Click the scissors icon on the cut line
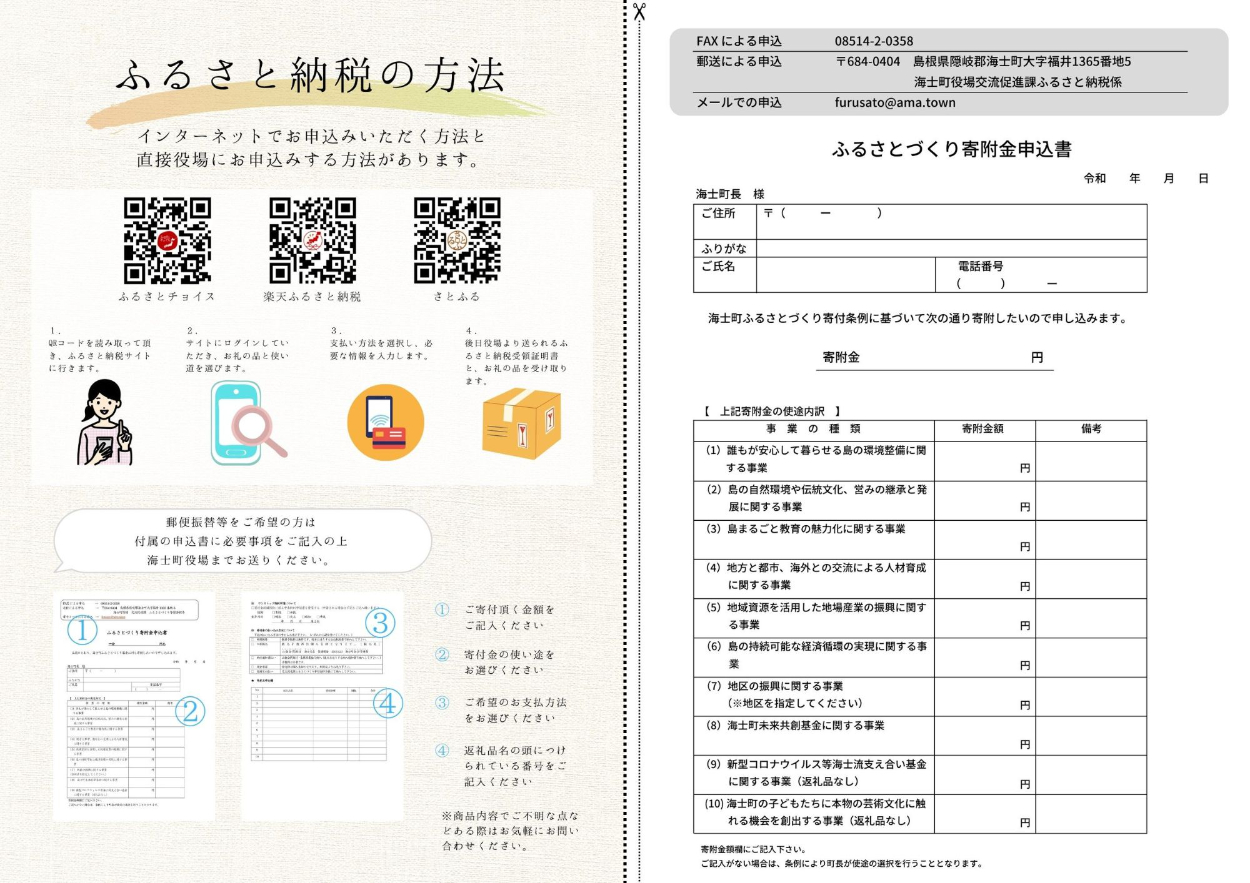The image size is (1250, 883). 639,11
